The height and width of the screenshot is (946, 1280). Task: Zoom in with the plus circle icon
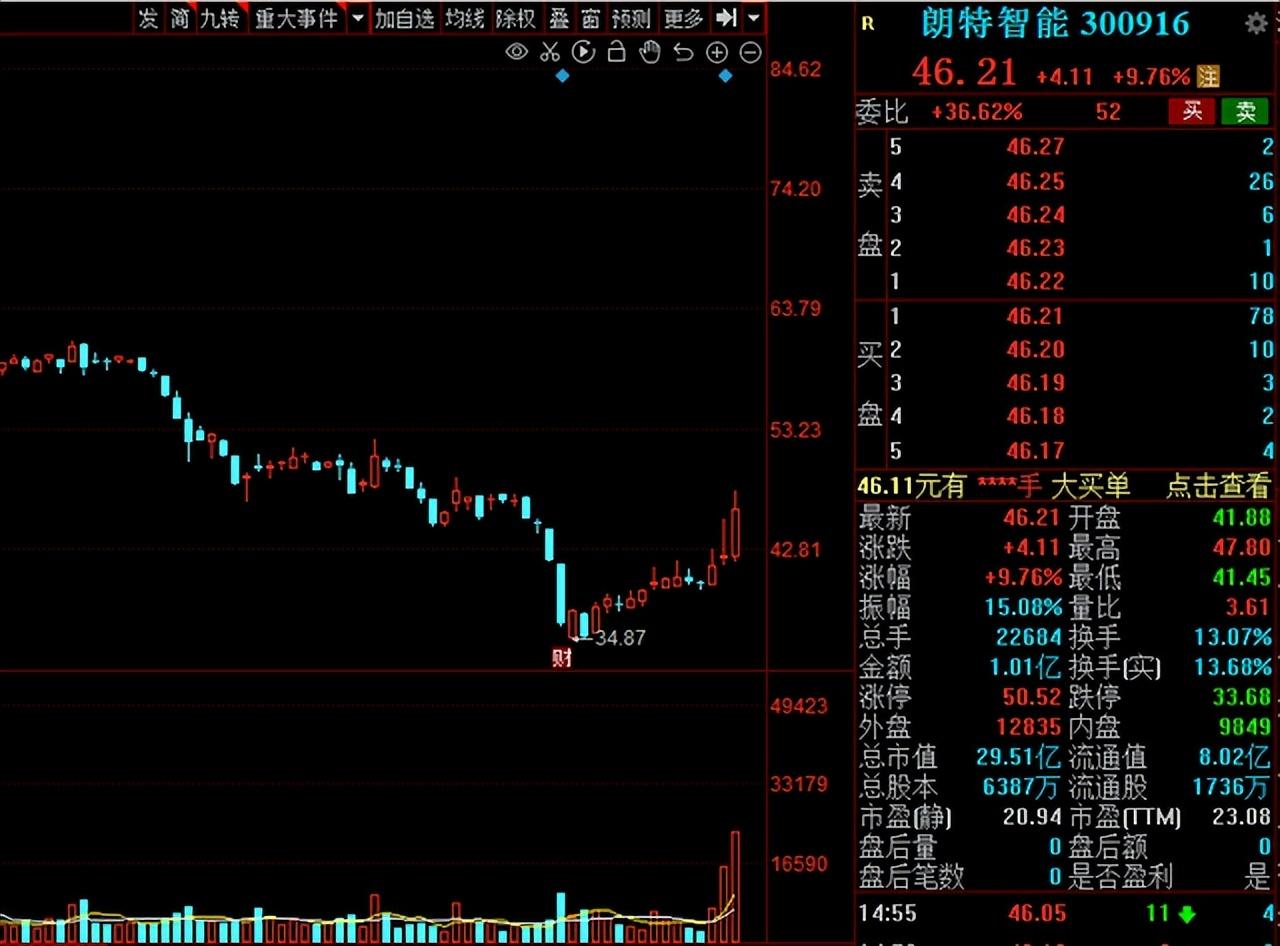point(717,53)
